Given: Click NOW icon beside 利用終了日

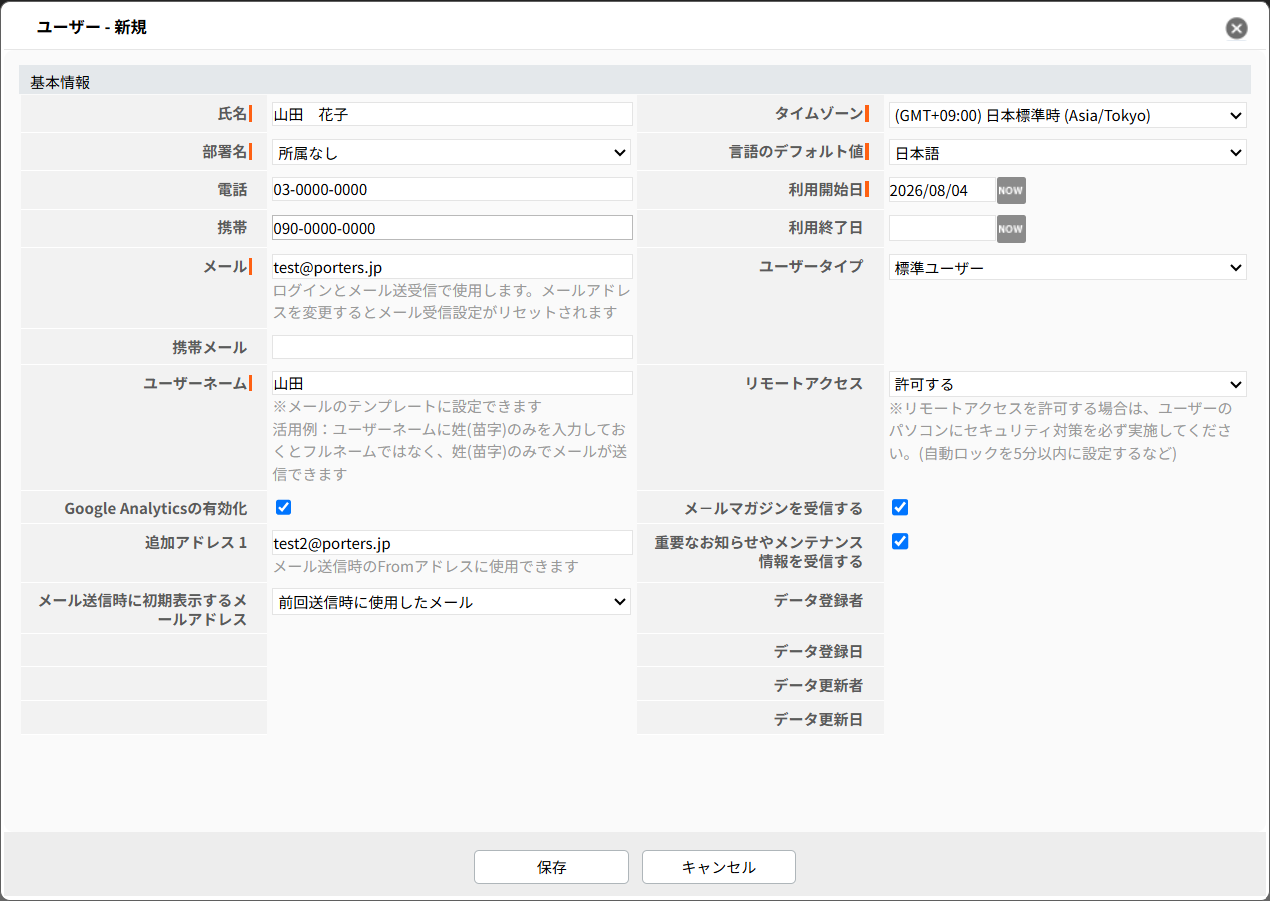Looking at the screenshot, I should (x=1011, y=228).
